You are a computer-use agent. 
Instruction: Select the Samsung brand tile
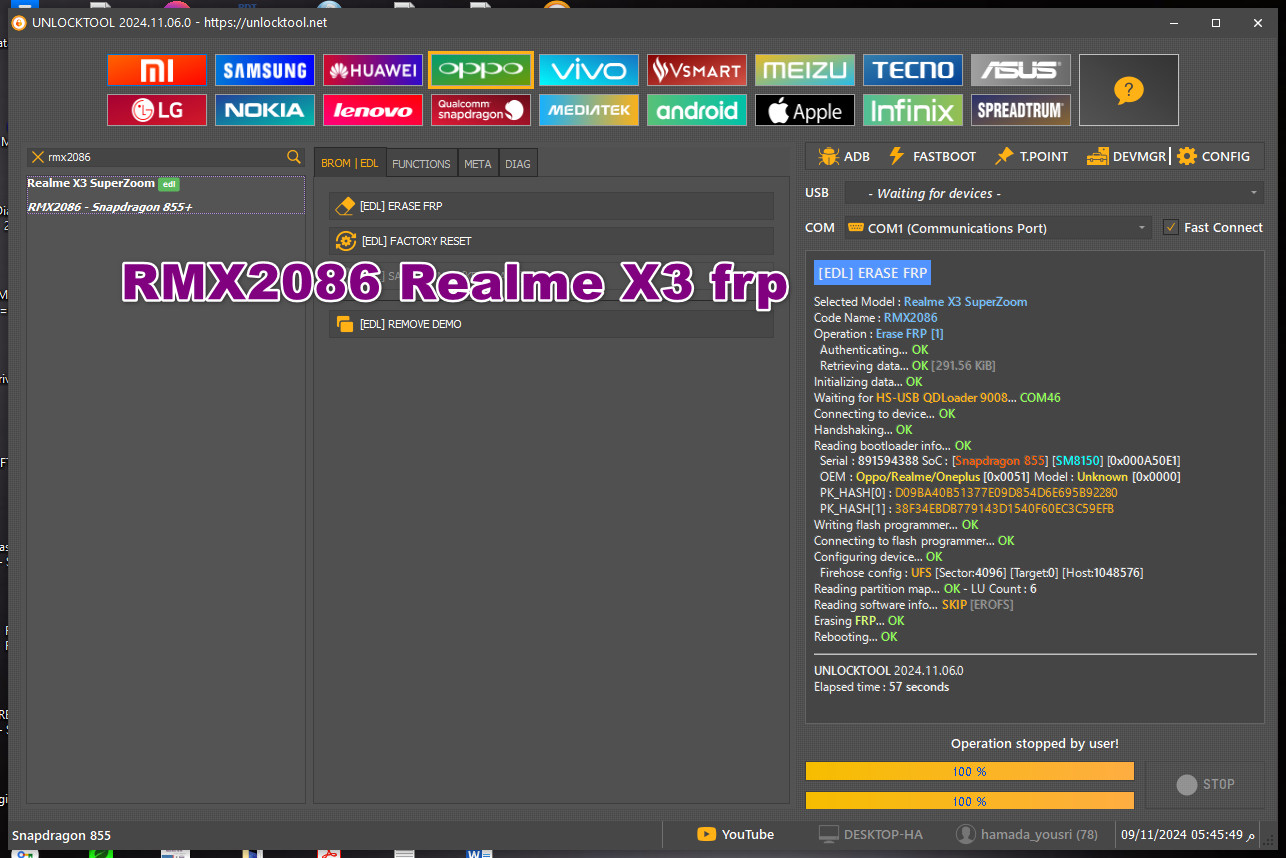click(x=265, y=70)
